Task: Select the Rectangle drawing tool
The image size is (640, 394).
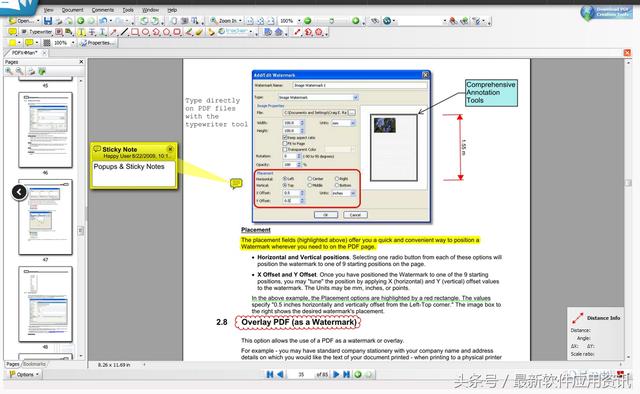Action: point(135,32)
